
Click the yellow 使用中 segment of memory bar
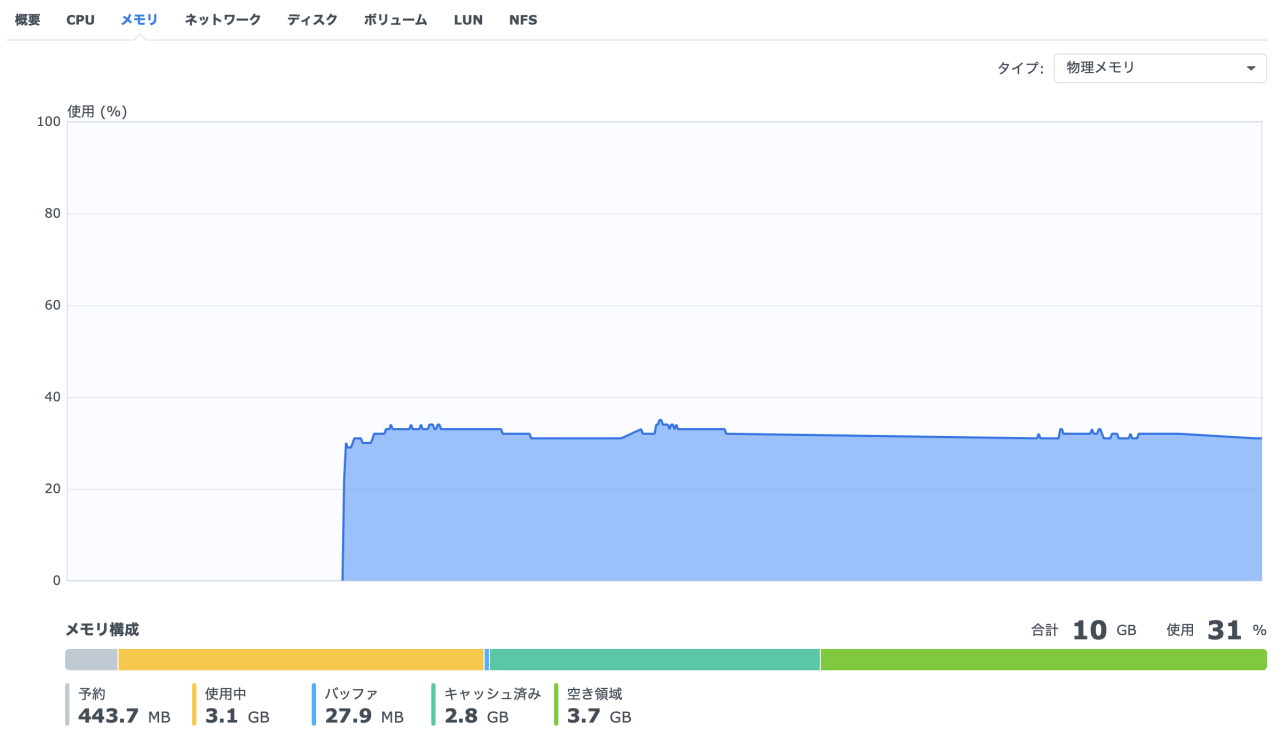click(x=300, y=660)
